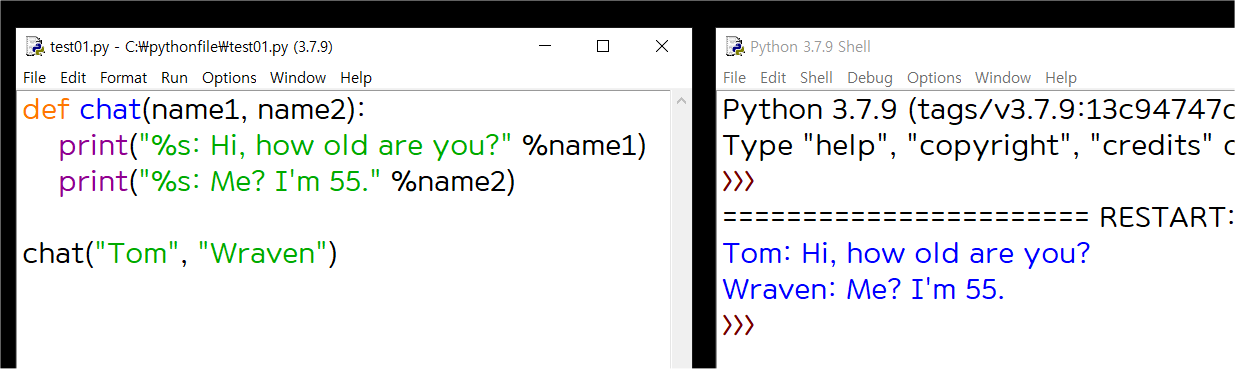Click the chat function name in def line
The width and height of the screenshot is (1235, 369).
point(109,109)
